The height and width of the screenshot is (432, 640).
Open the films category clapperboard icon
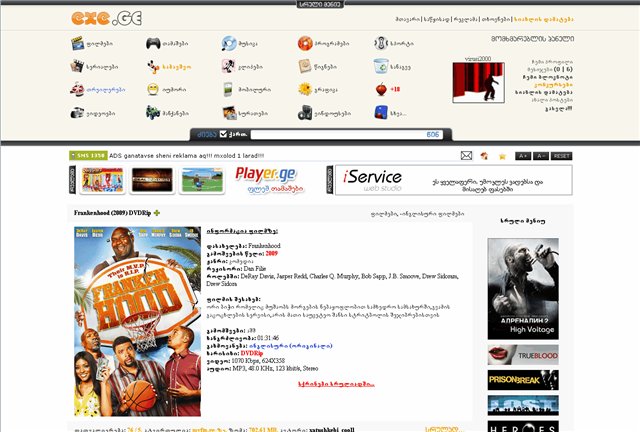(77, 43)
